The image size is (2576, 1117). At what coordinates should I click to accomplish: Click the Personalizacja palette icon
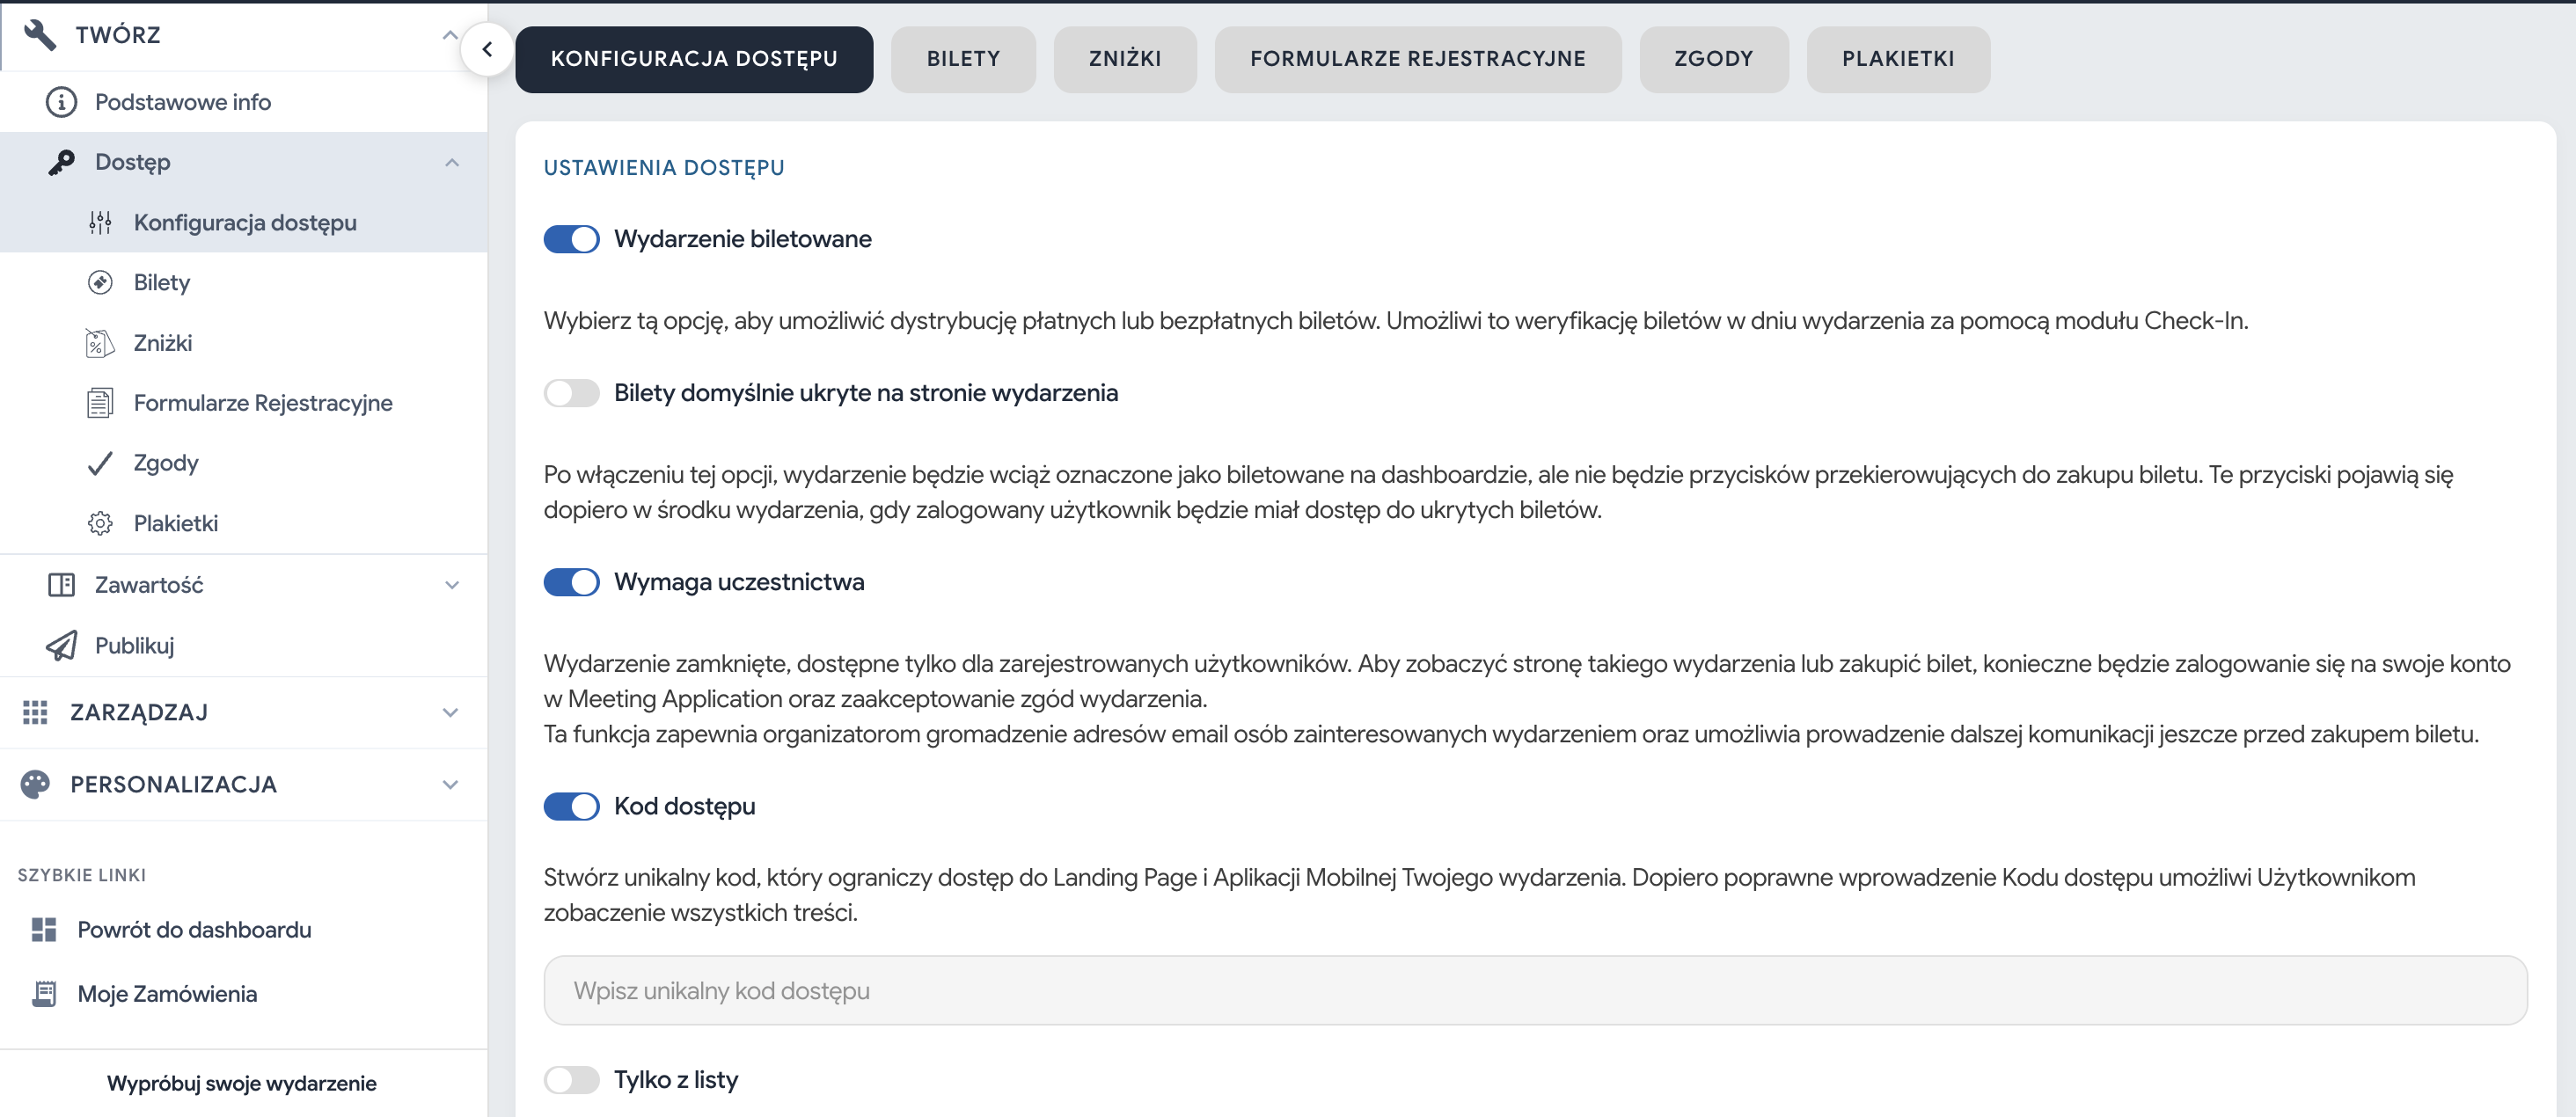coord(35,785)
